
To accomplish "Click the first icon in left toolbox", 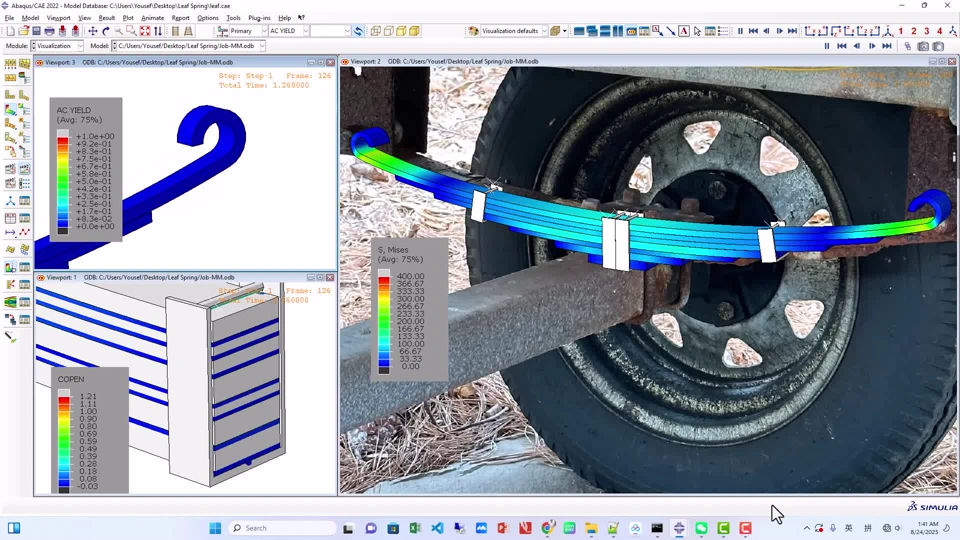I will pyautogui.click(x=10, y=63).
